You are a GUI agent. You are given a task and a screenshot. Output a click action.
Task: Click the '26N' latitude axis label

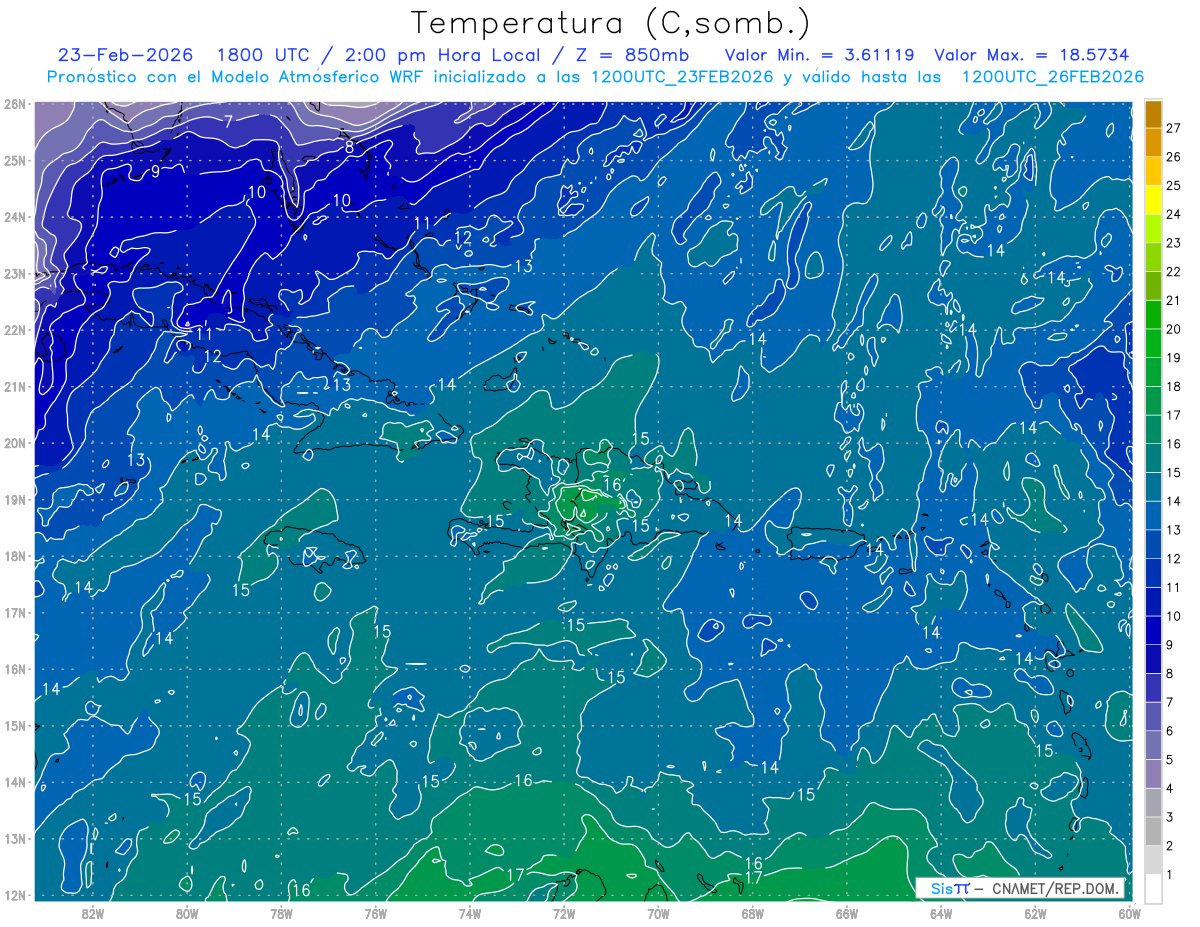point(15,104)
